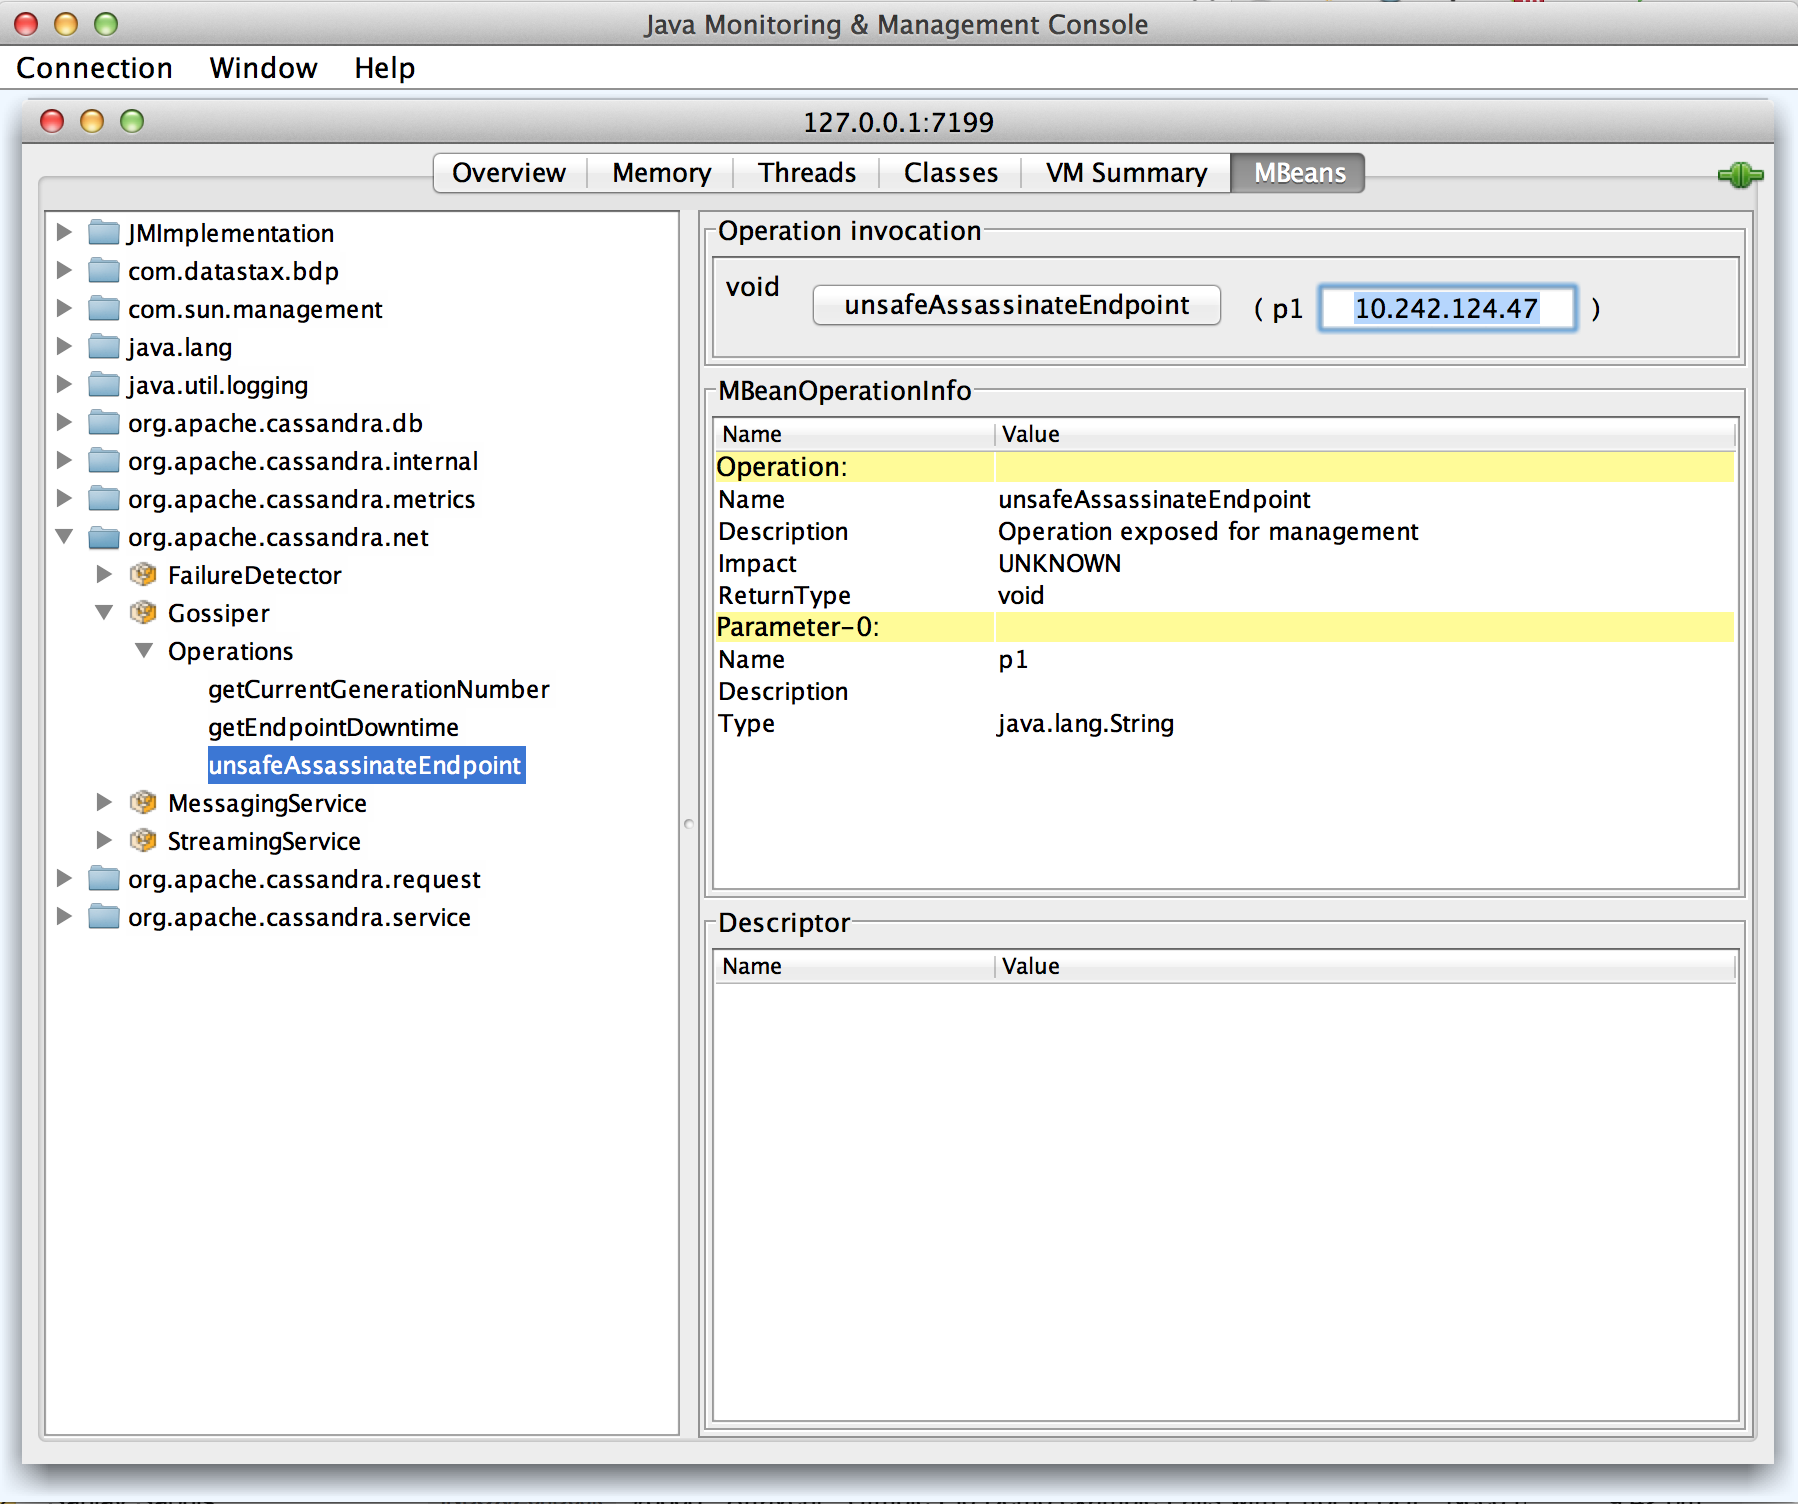Click the MessagingService MBean icon
This screenshot has height=1504, width=1798.
[143, 803]
